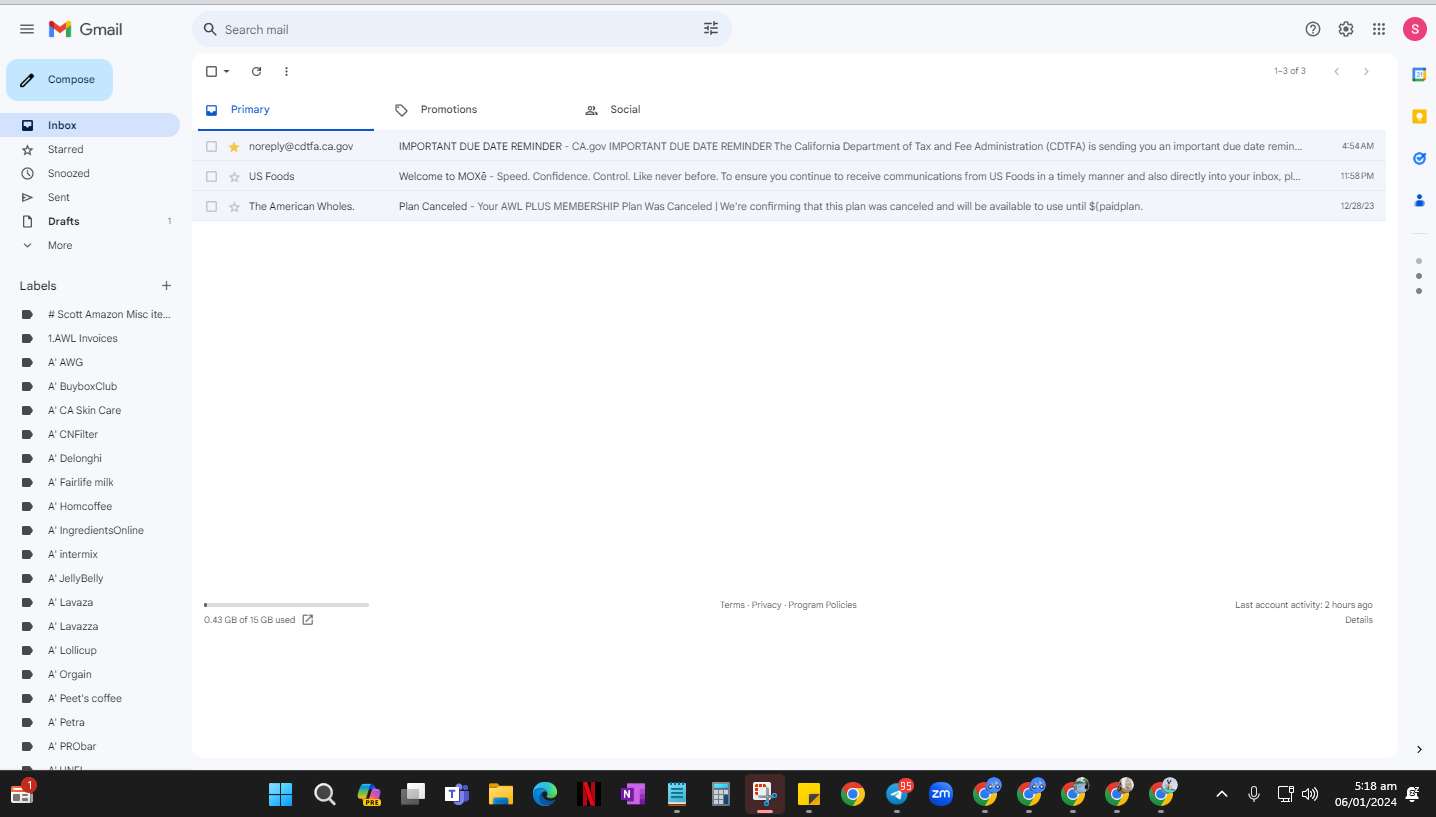1436x817 pixels.
Task: Open Netflix from the taskbar
Action: (x=589, y=794)
